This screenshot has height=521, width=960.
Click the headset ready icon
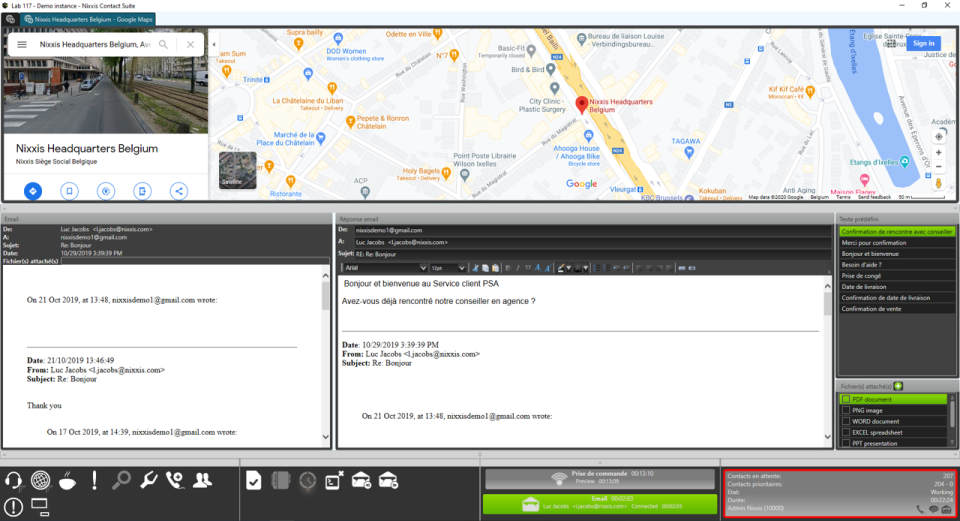pos(13,481)
